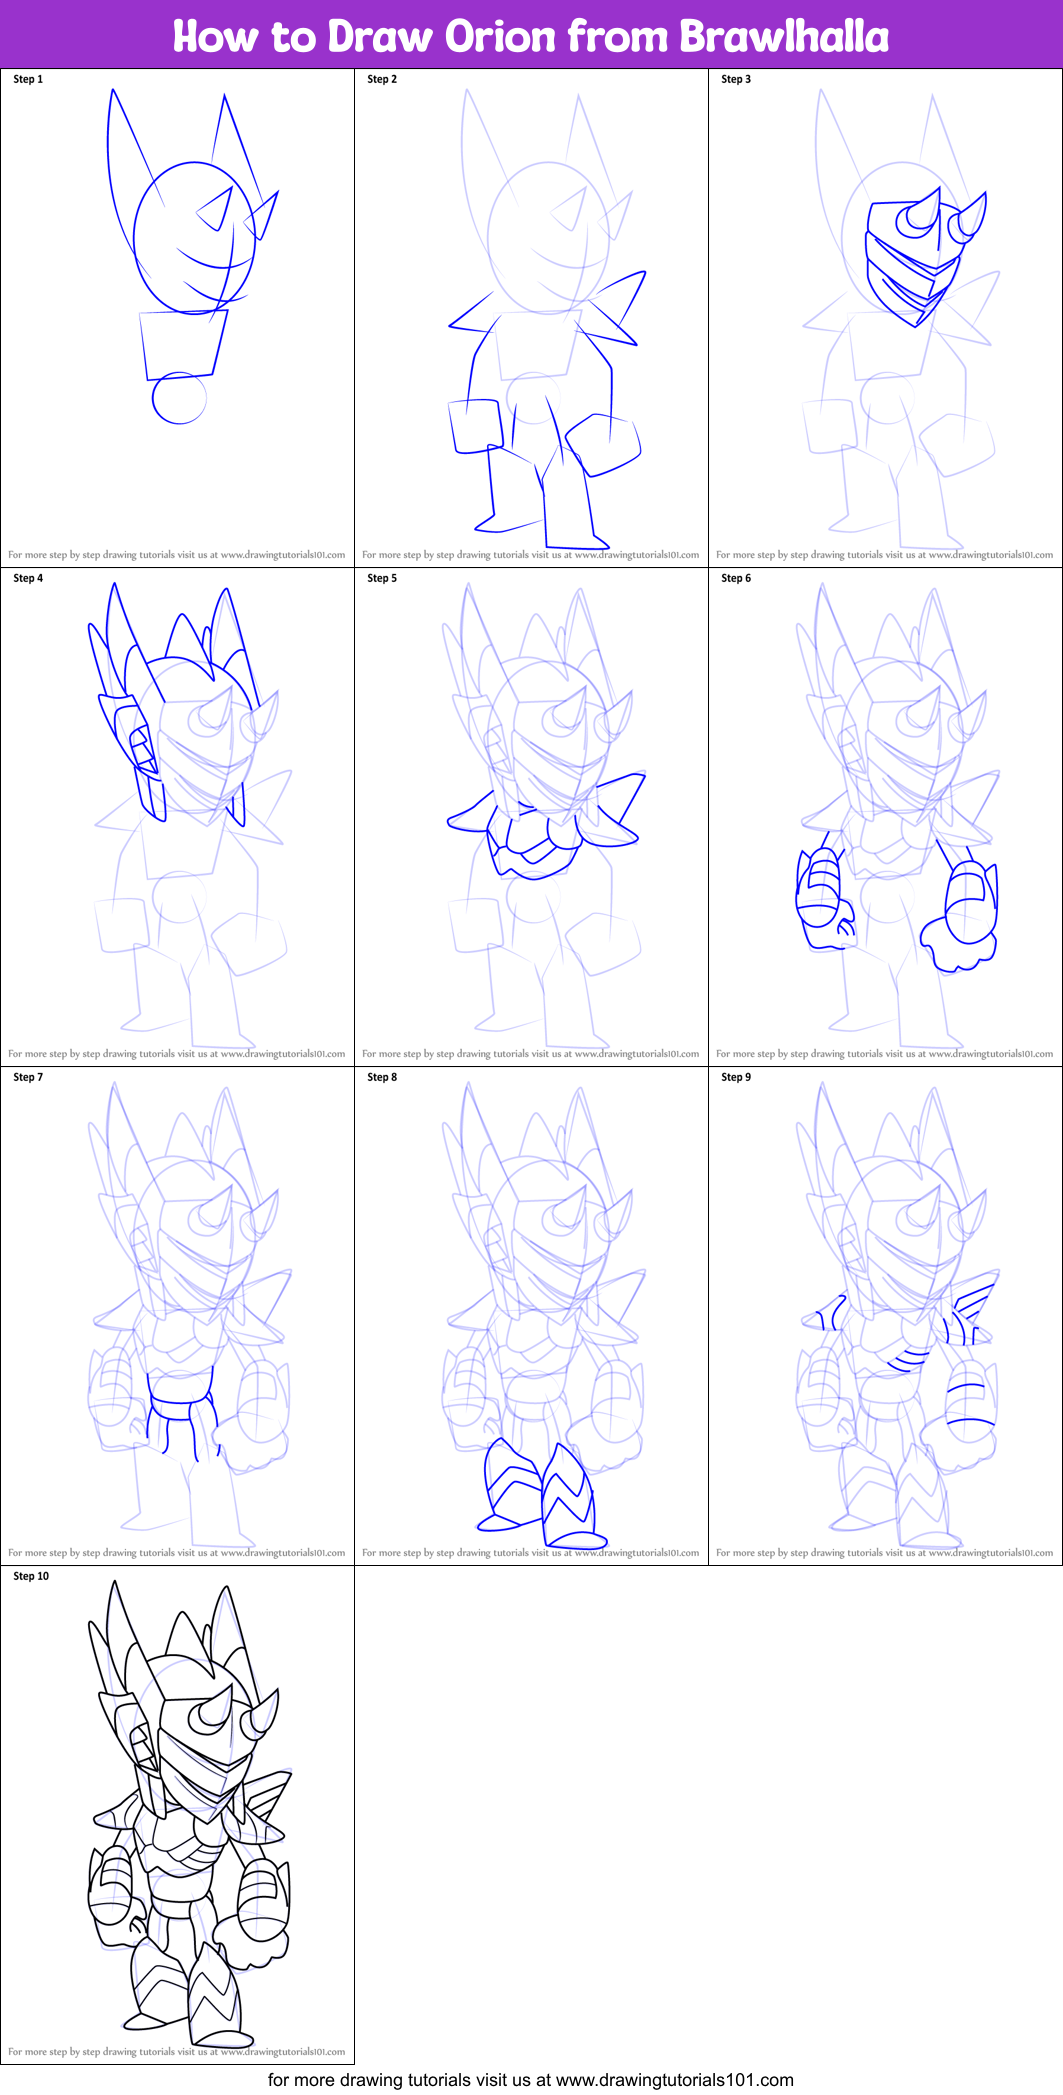The height and width of the screenshot is (2095, 1063).
Task: Click the 'Step 1' label
Action: [x=28, y=79]
